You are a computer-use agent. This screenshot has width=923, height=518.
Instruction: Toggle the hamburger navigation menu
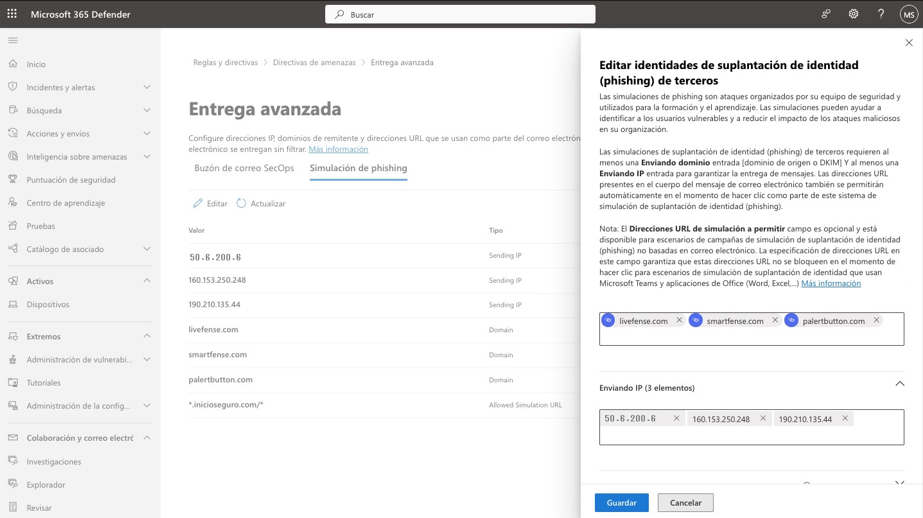pyautogui.click(x=13, y=40)
